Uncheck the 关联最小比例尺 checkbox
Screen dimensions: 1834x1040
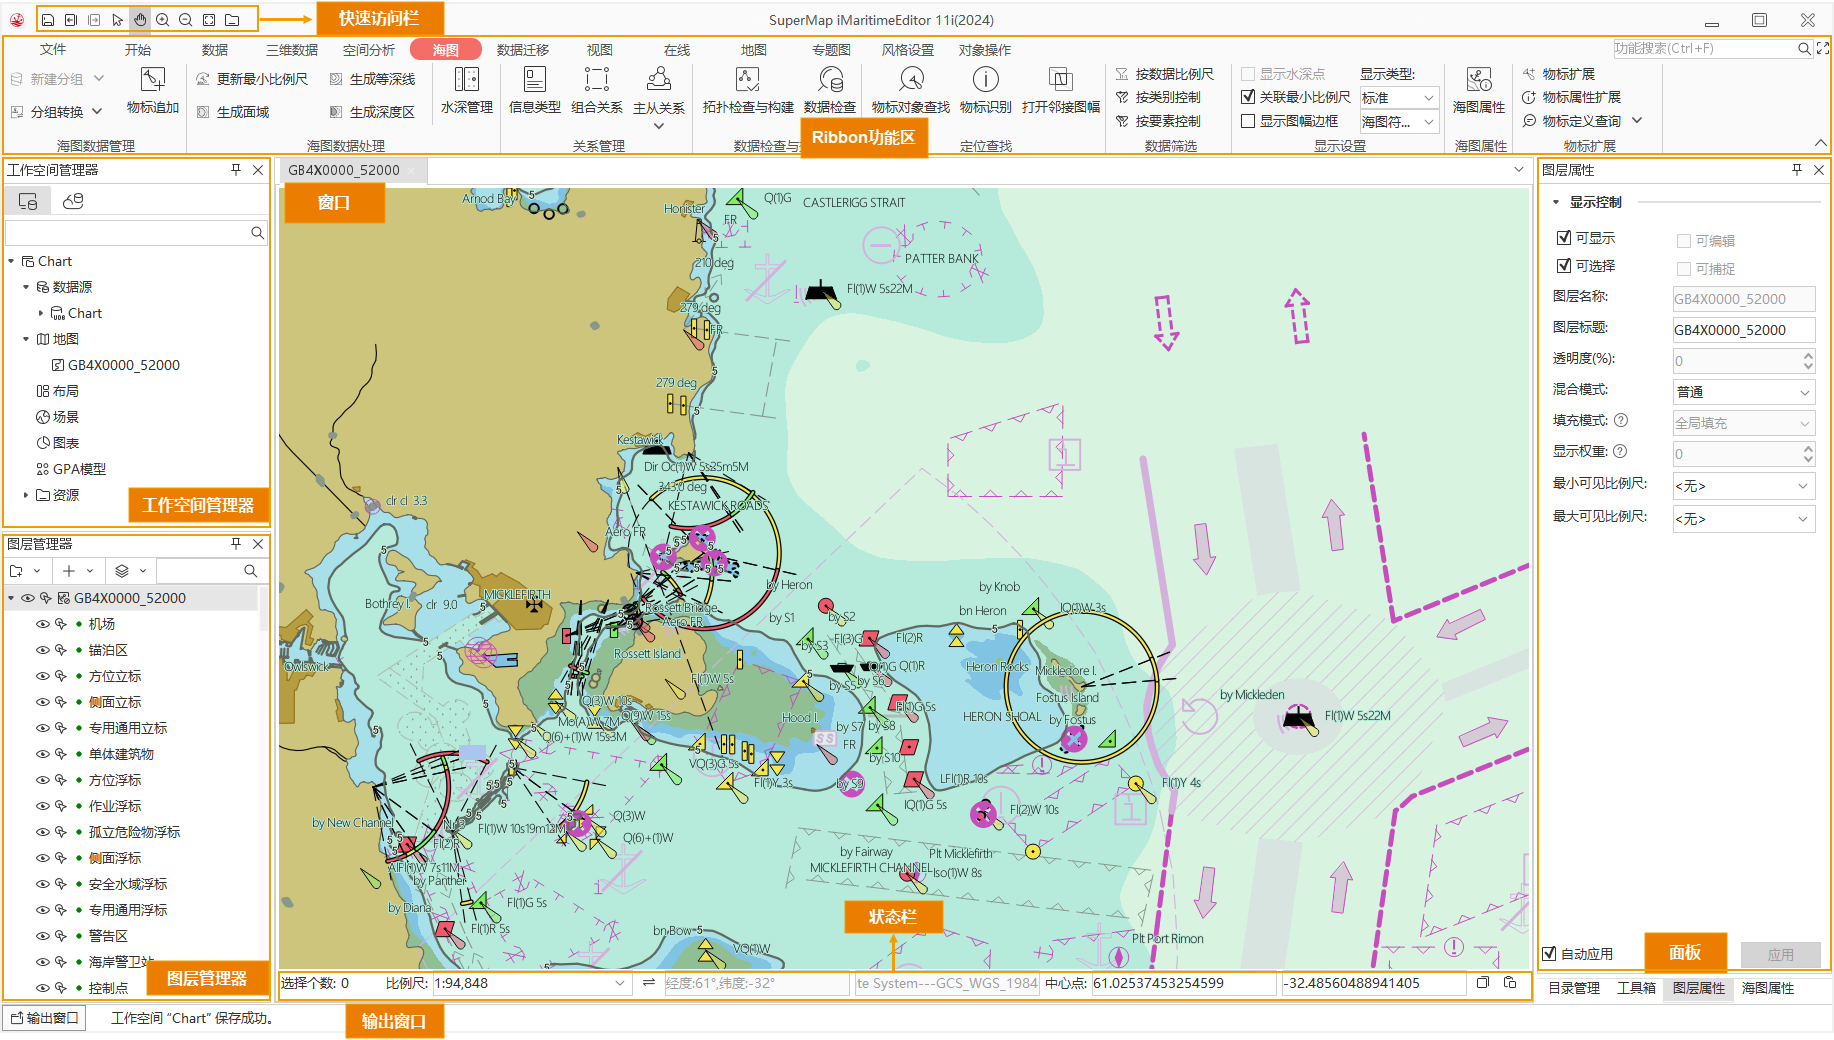(x=1248, y=97)
